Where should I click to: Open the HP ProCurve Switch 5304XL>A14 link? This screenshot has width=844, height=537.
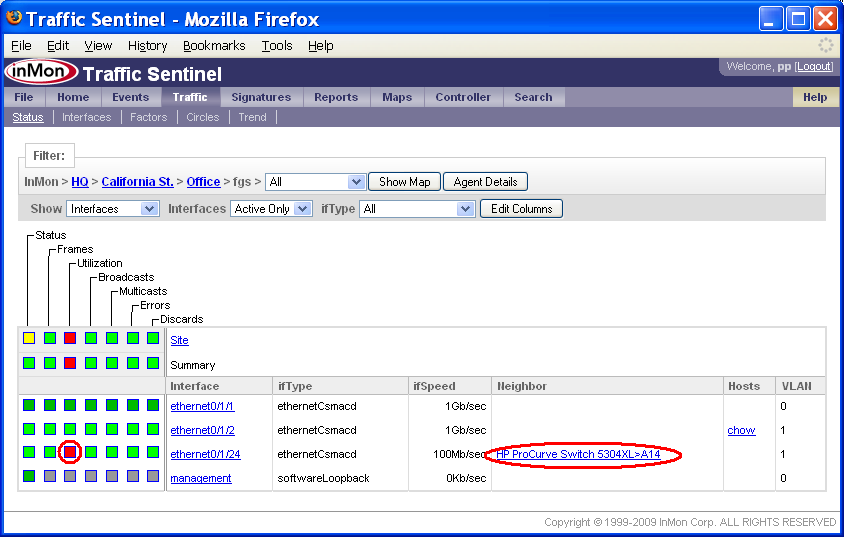point(578,454)
